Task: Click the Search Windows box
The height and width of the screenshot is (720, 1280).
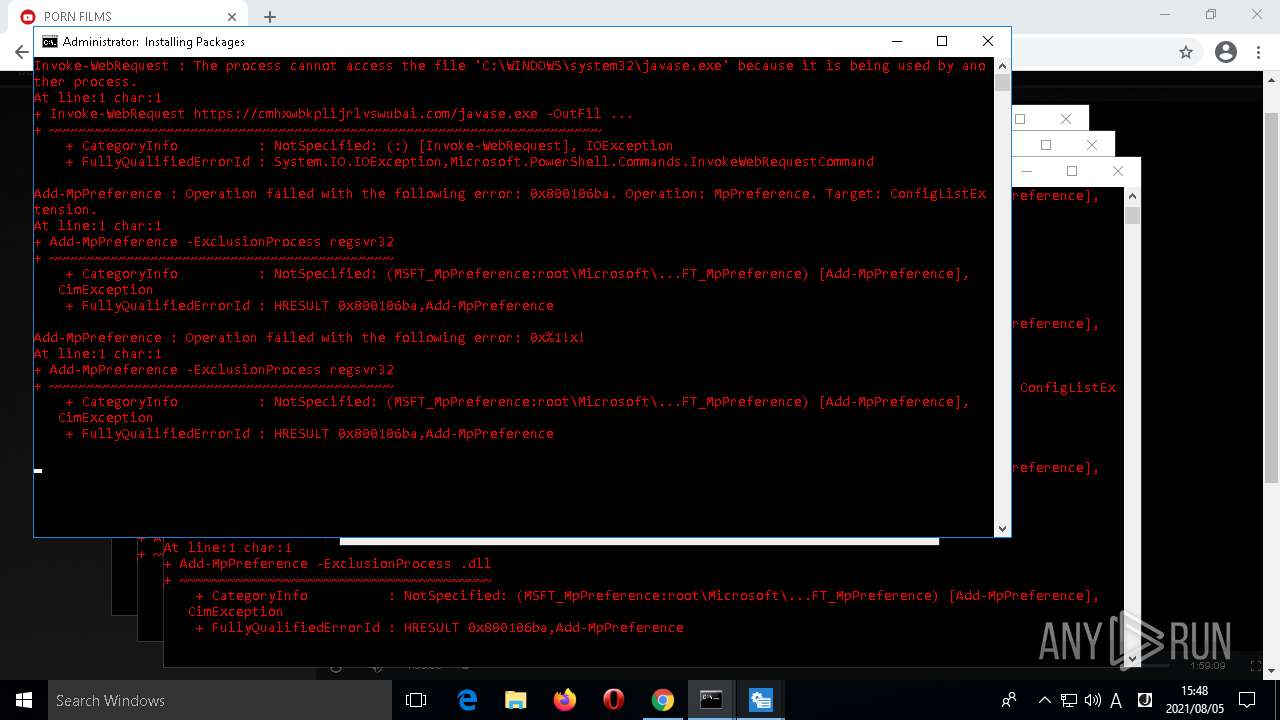Action: tap(220, 700)
